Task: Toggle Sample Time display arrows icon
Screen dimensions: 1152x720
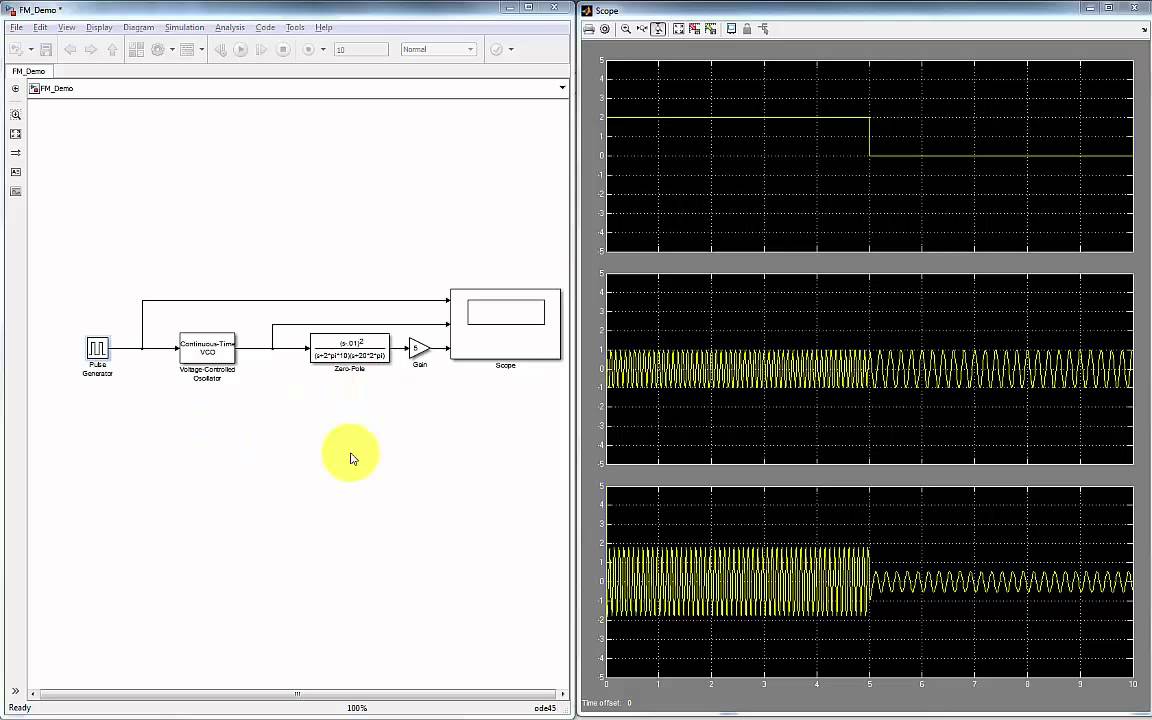Action: 15,153
